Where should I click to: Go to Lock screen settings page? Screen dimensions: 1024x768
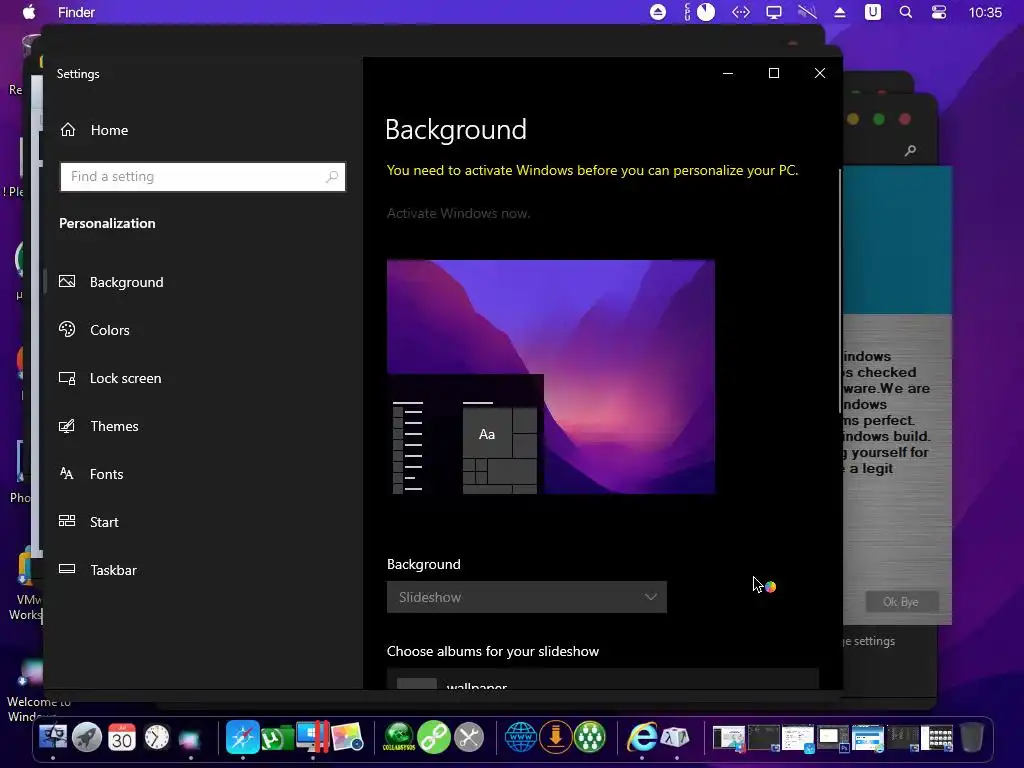(x=125, y=378)
